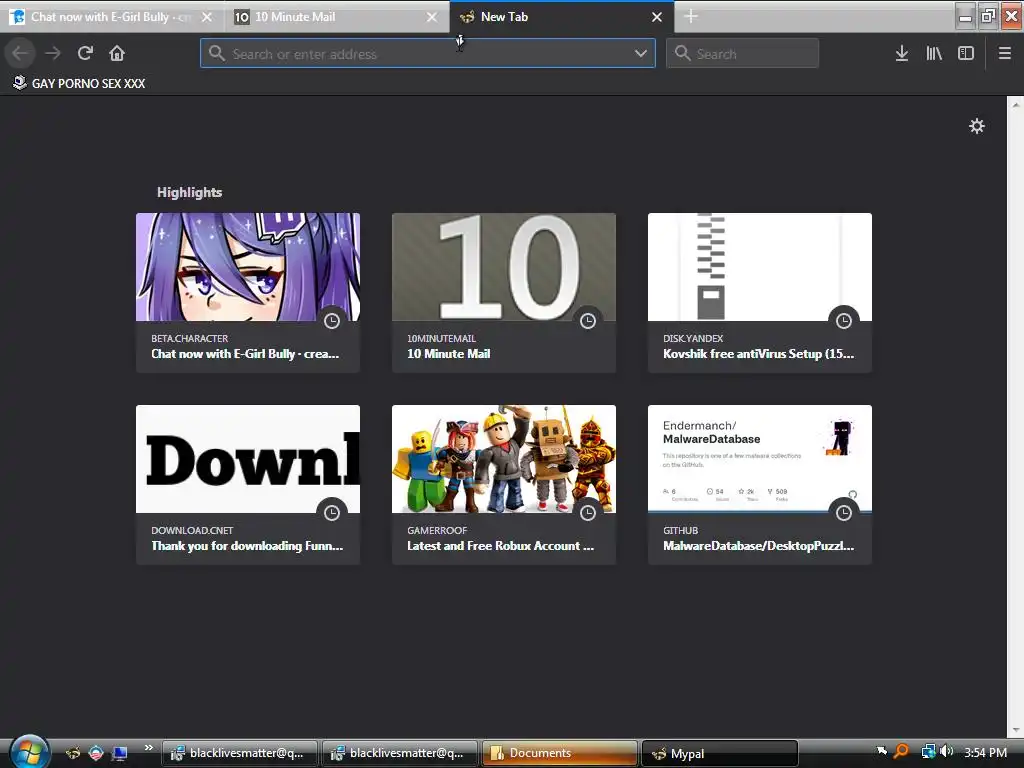This screenshot has width=1024, height=768.
Task: Expand the quick launch overflow chevron
Action: coord(149,748)
